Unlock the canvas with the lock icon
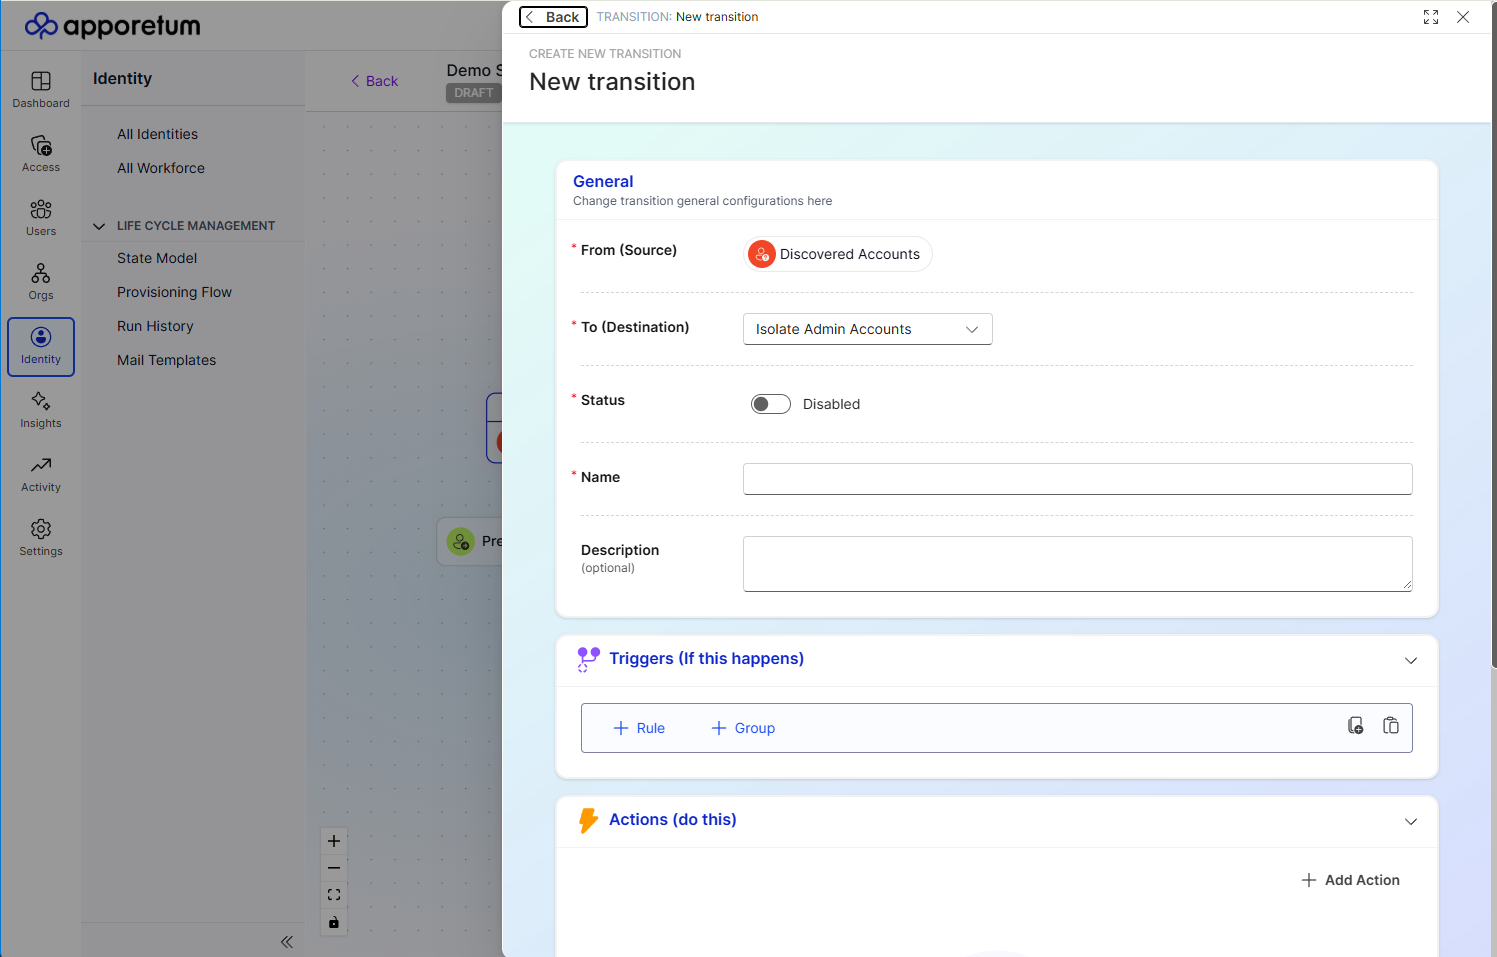 coord(334,922)
